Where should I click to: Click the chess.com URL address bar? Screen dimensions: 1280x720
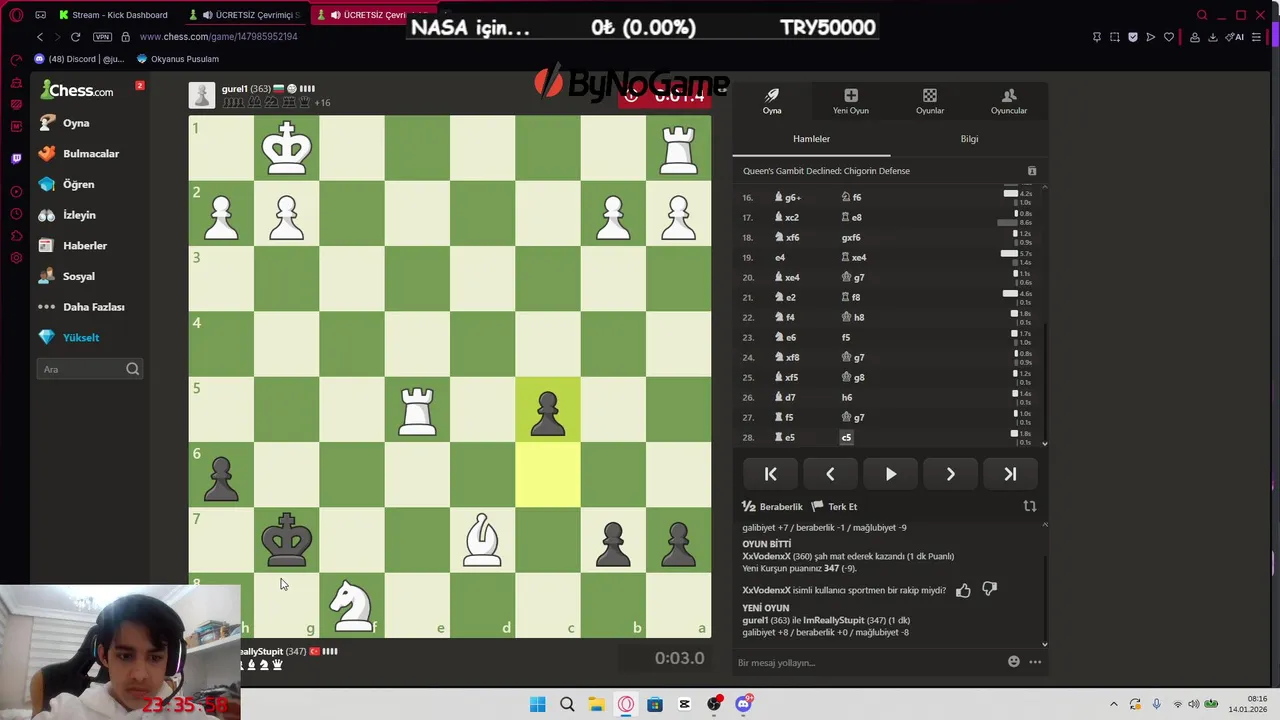pyautogui.click(x=218, y=37)
